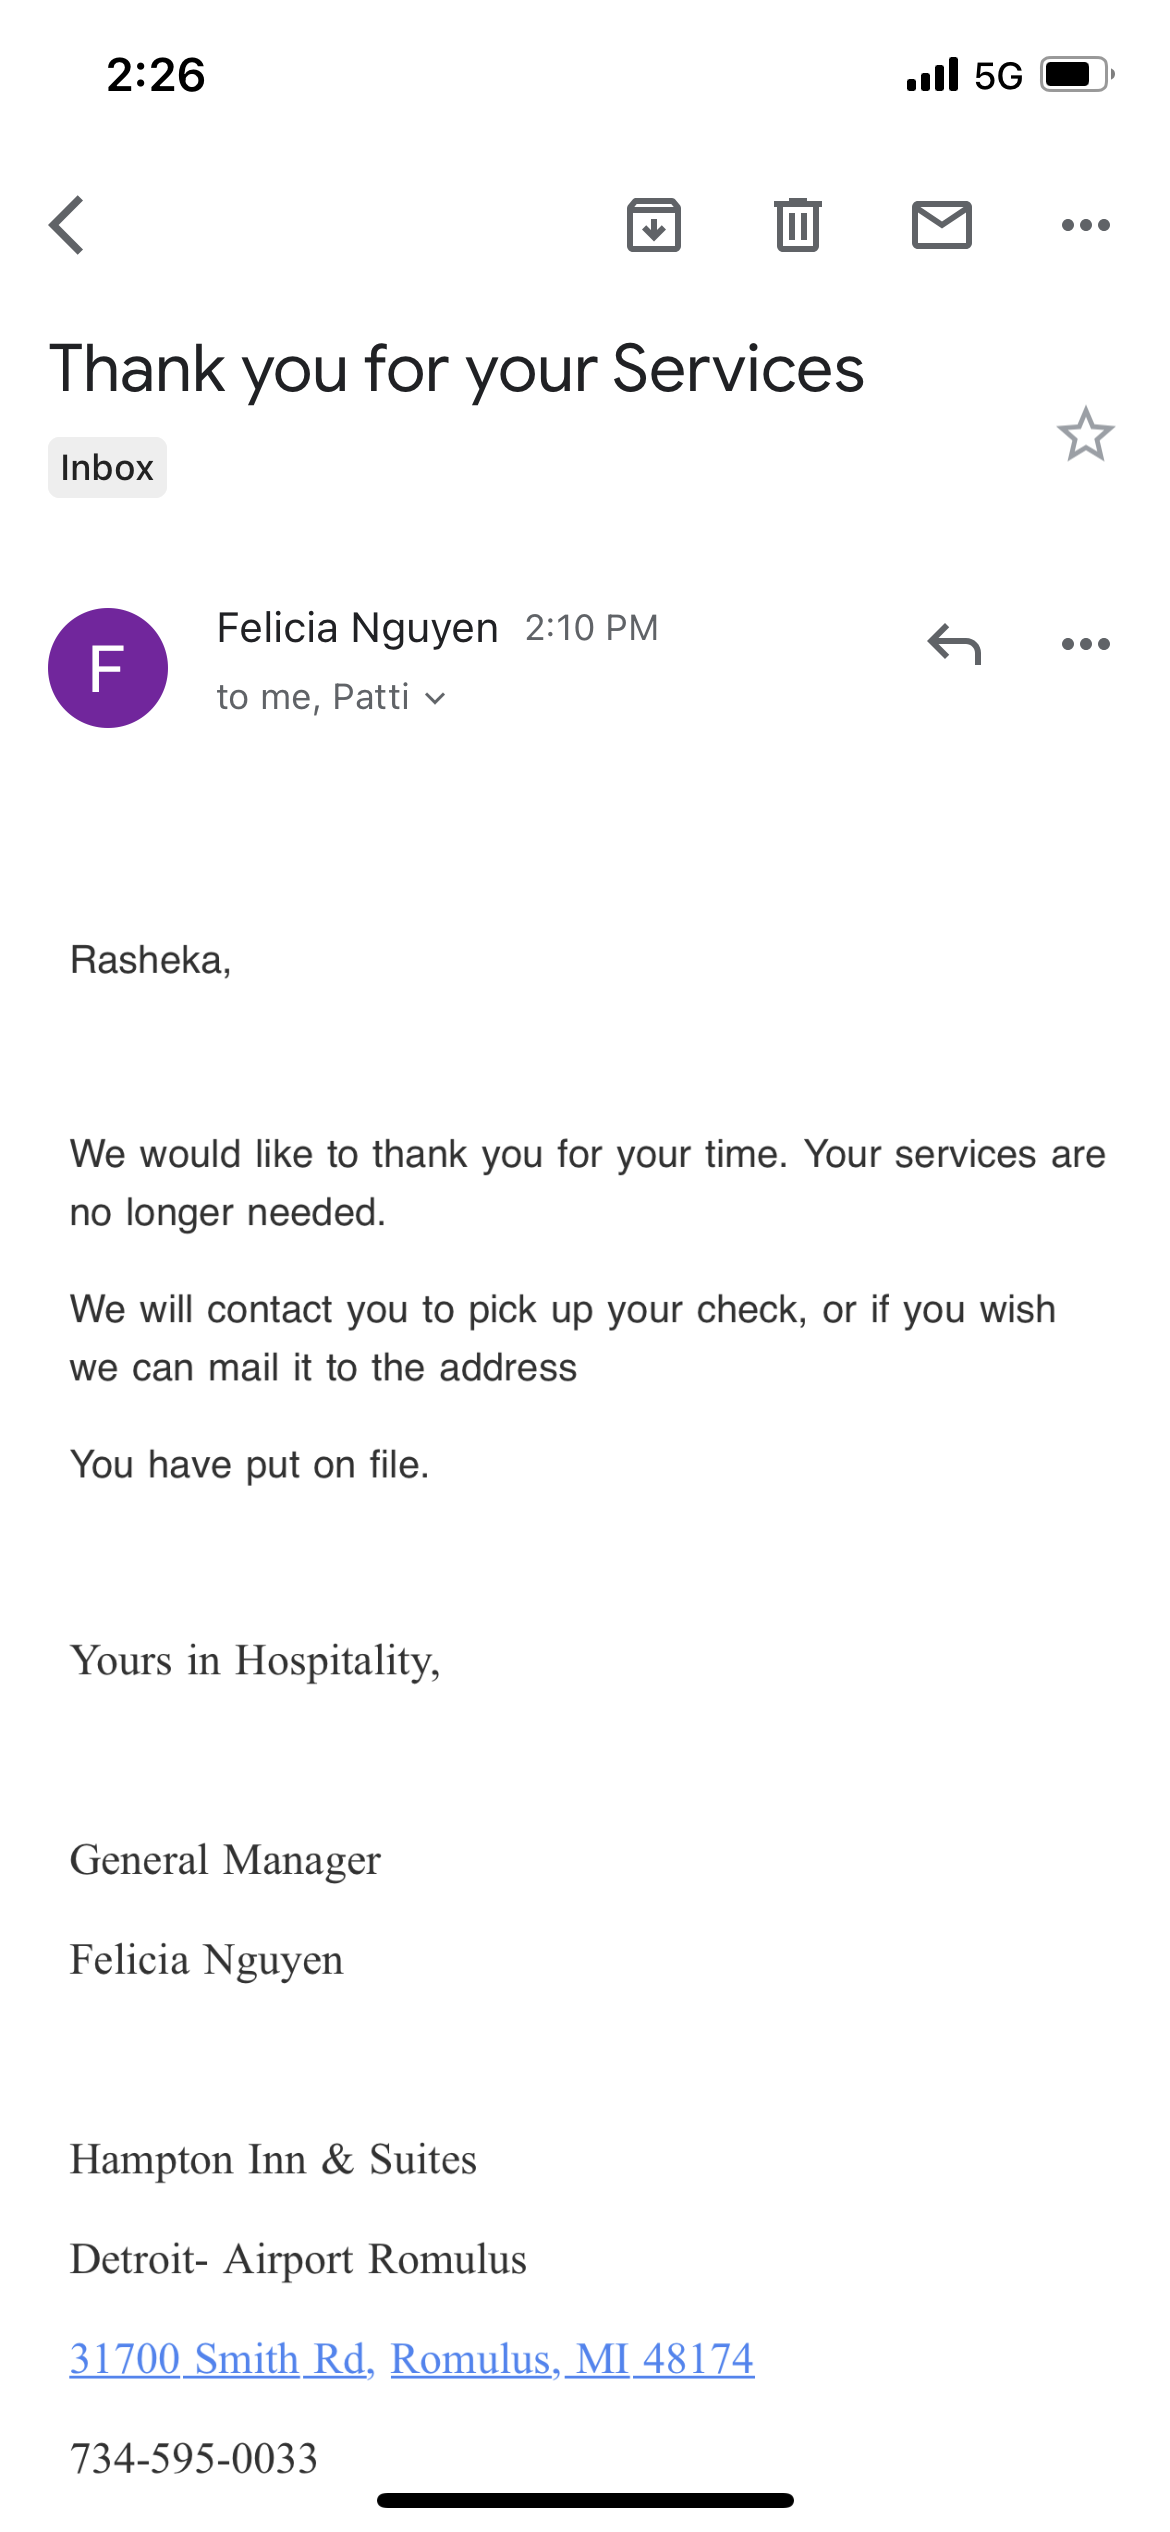1170x2532 pixels.
Task: Open the top more options menu
Action: pos(1085,224)
